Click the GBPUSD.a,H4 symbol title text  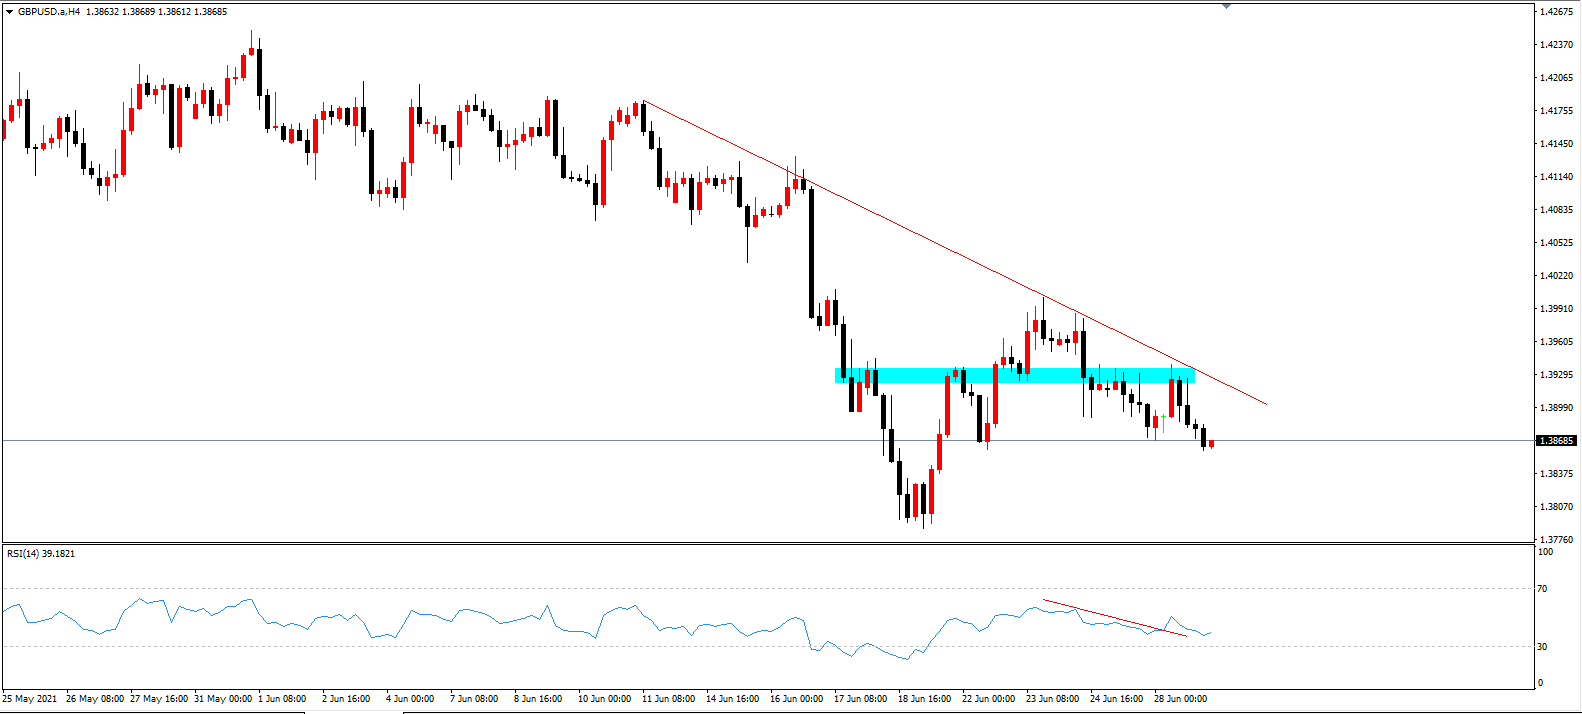pyautogui.click(x=49, y=12)
